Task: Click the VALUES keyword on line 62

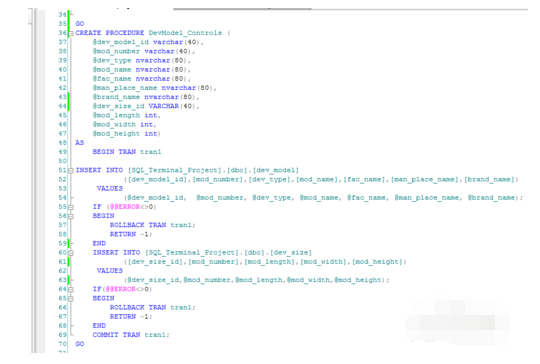Action: pyautogui.click(x=110, y=271)
